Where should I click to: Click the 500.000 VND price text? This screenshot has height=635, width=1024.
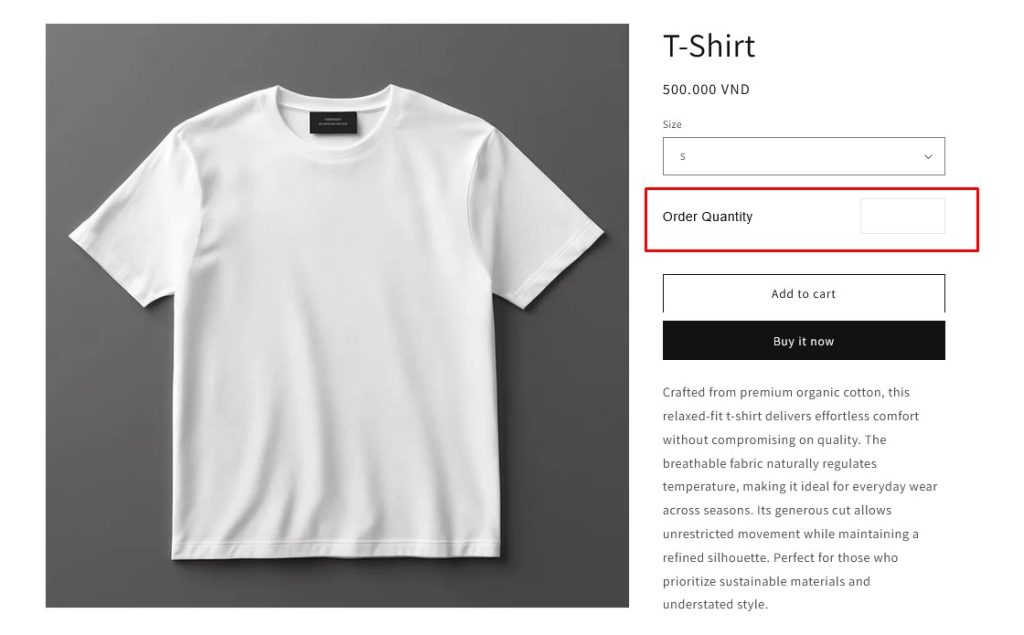click(706, 90)
